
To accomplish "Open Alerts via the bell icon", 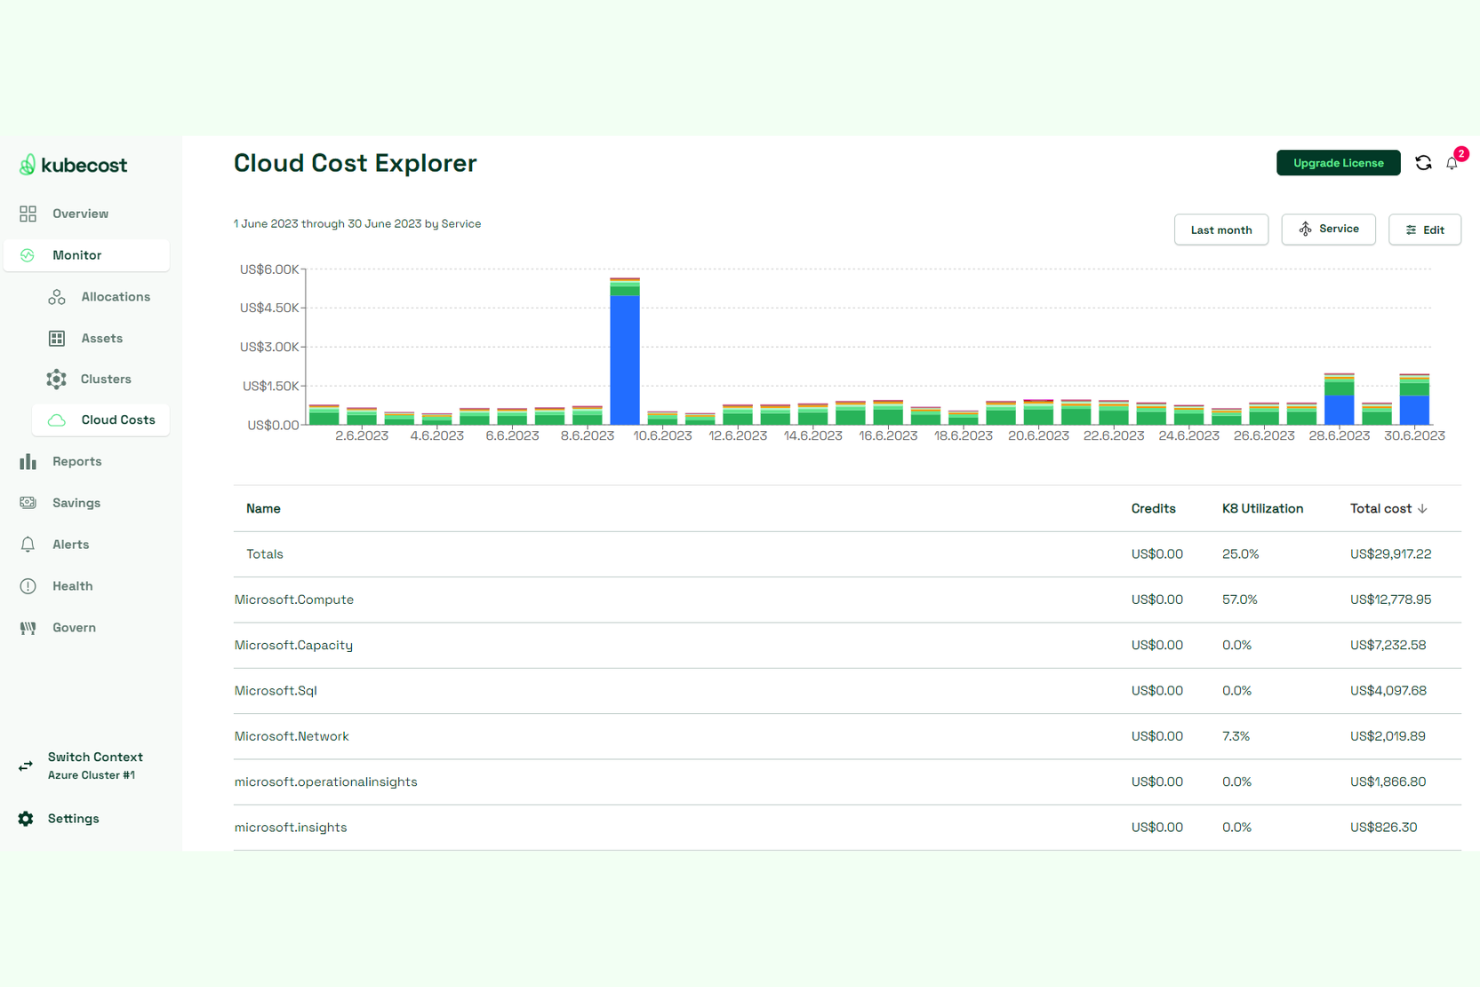I will click(27, 544).
